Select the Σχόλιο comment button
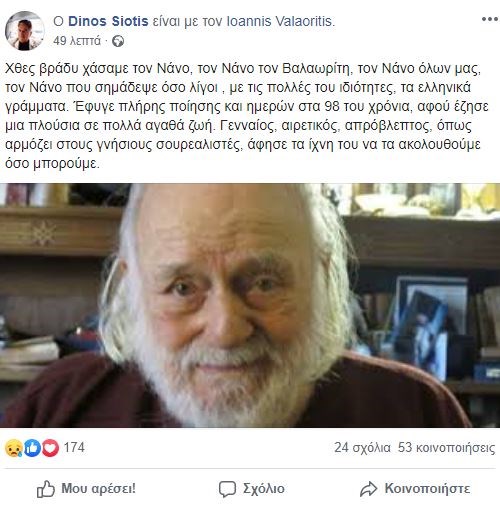The height and width of the screenshot is (508, 500). (x=252, y=489)
